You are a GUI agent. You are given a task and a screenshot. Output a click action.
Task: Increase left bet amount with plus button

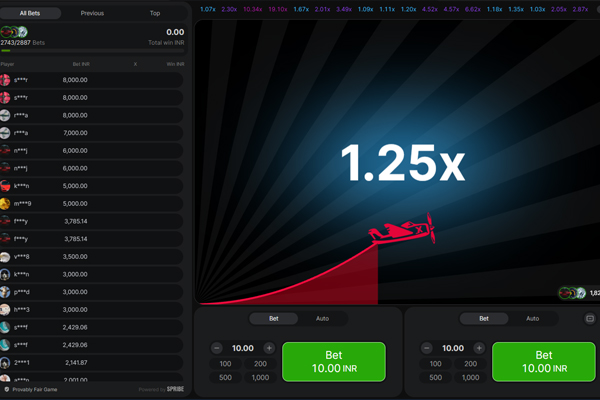click(270, 348)
